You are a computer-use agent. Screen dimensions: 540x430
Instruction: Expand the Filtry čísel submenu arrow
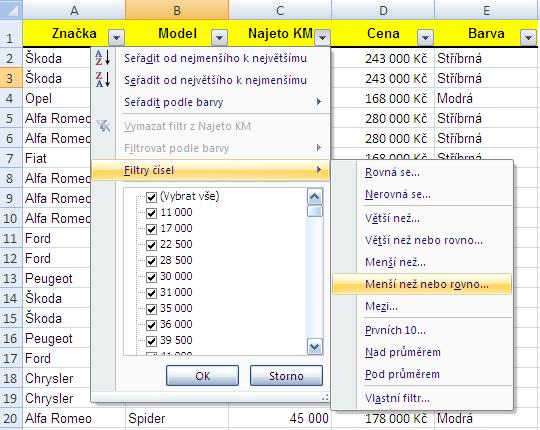coord(319,170)
